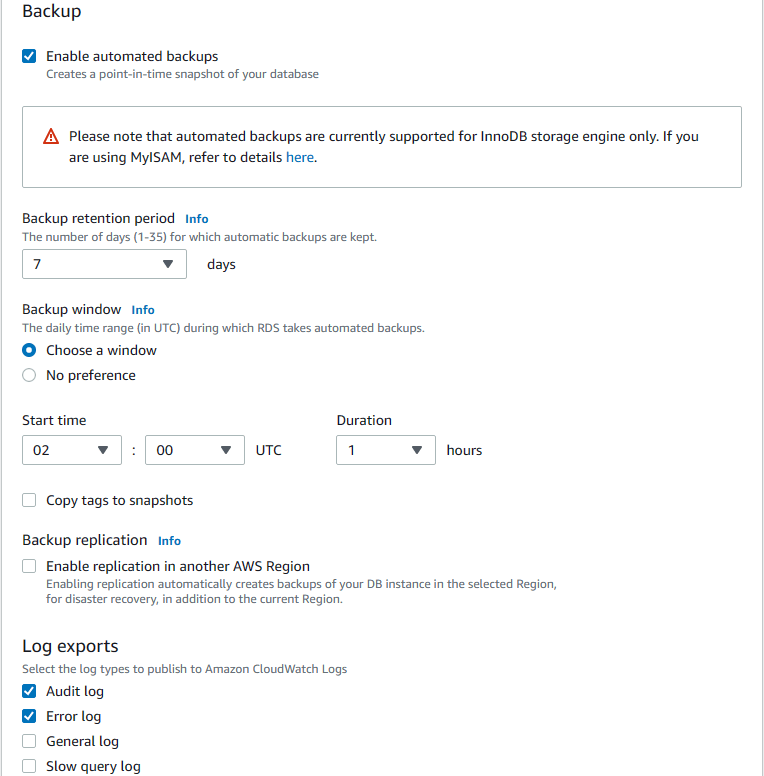Expand the Duration hours dropdown
The width and height of the screenshot is (764, 776).
[x=385, y=450]
